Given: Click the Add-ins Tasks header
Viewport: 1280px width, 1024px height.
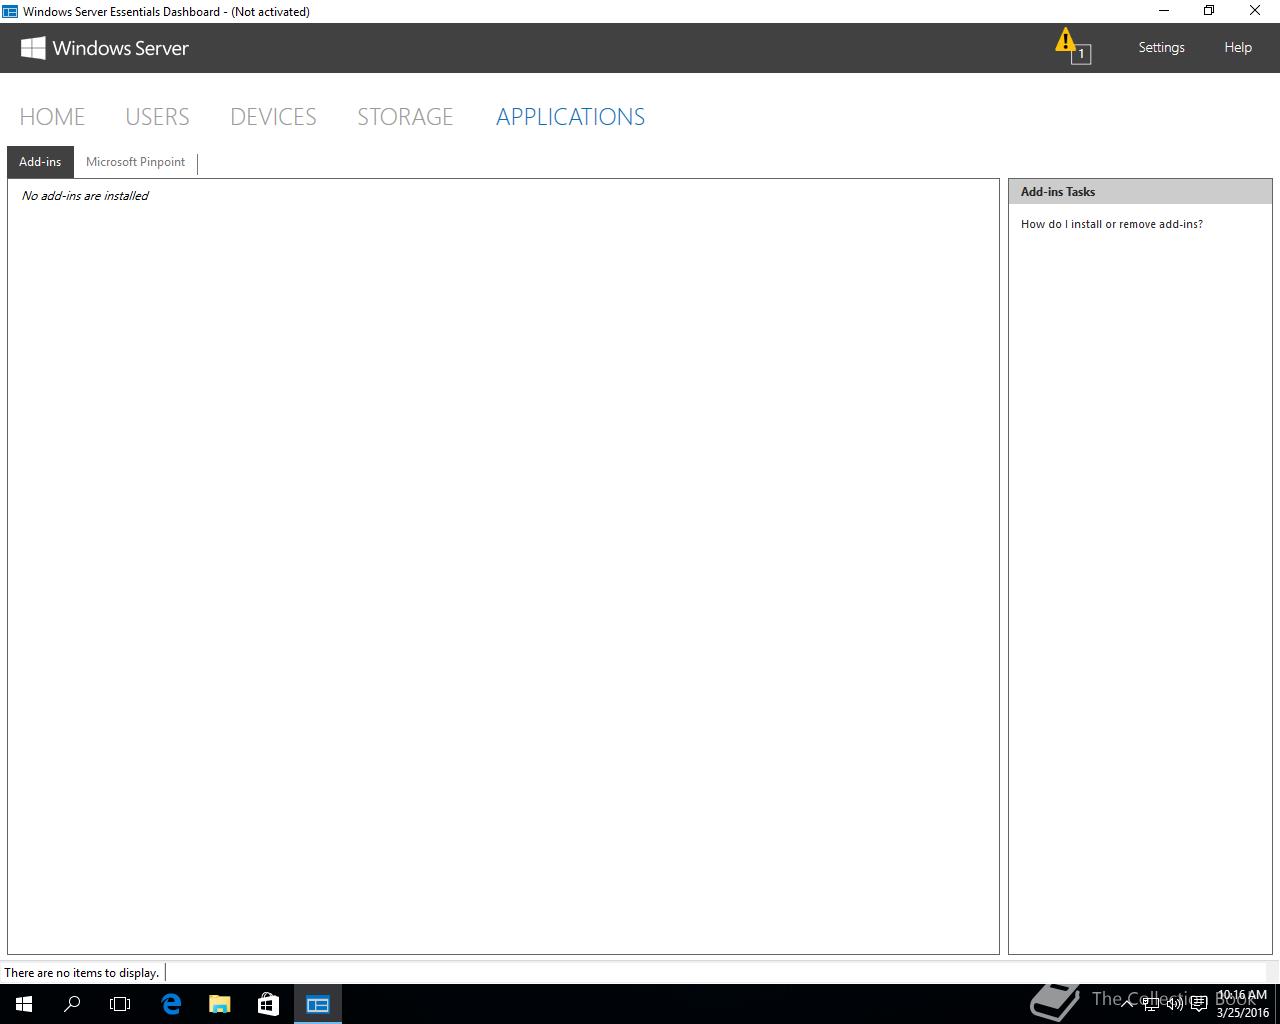Looking at the screenshot, I should point(1140,192).
